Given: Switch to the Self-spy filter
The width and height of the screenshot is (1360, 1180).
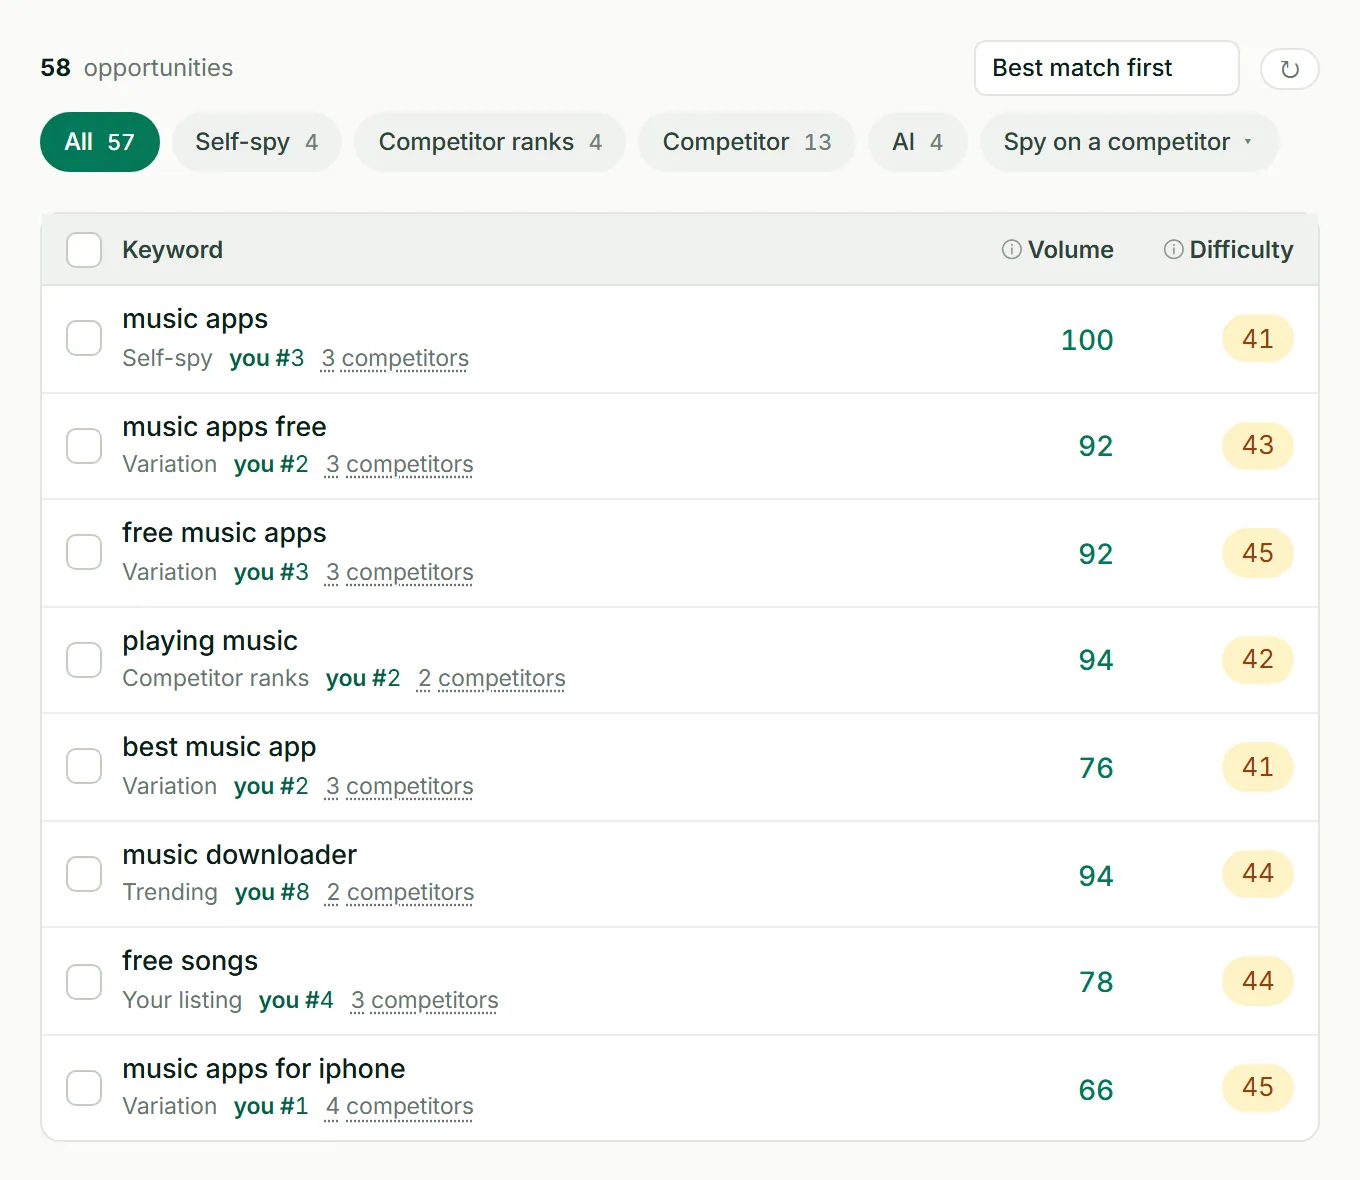Looking at the screenshot, I should [257, 142].
